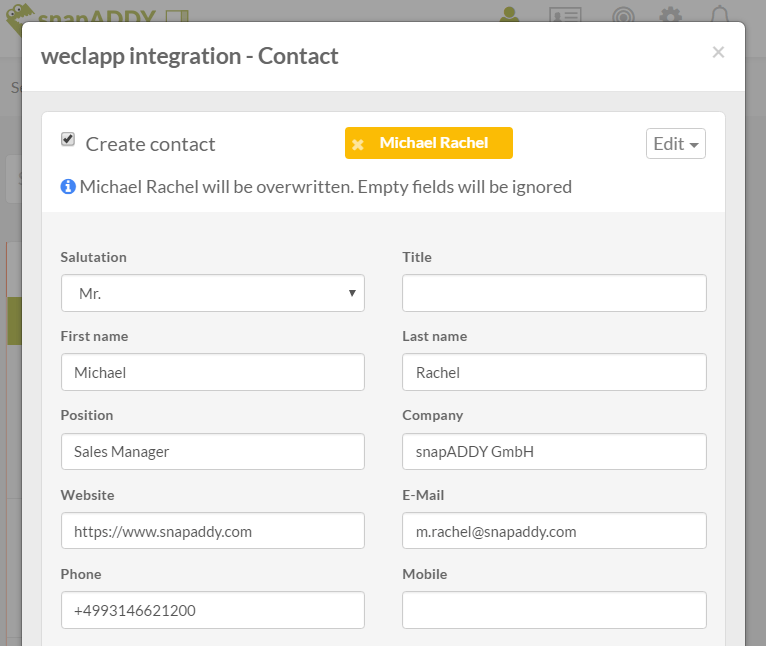
Task: Click into the Title input field
Action: (554, 293)
